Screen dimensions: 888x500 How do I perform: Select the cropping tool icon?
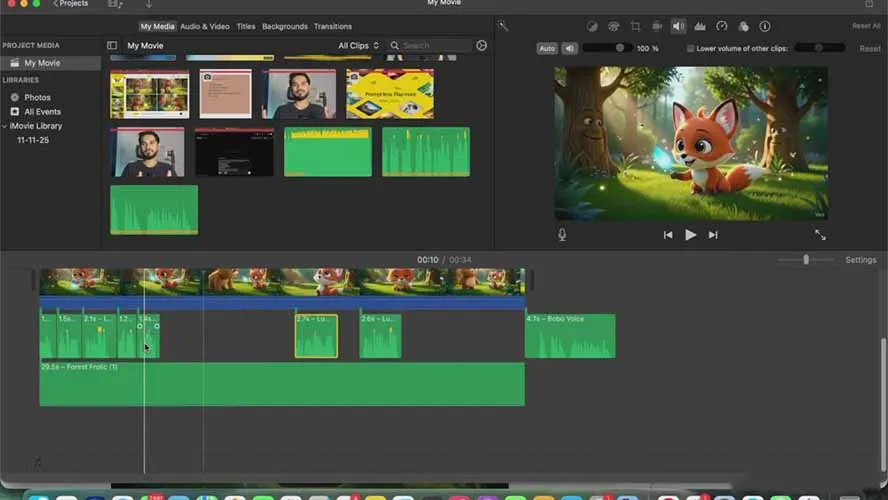pyautogui.click(x=635, y=26)
